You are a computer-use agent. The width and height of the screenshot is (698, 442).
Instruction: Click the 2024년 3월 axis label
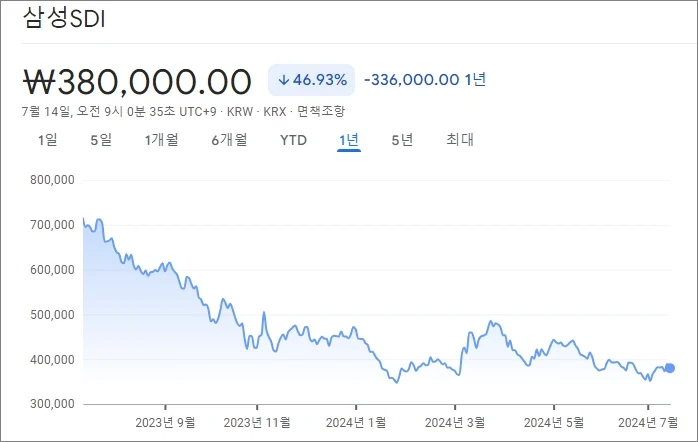455,422
